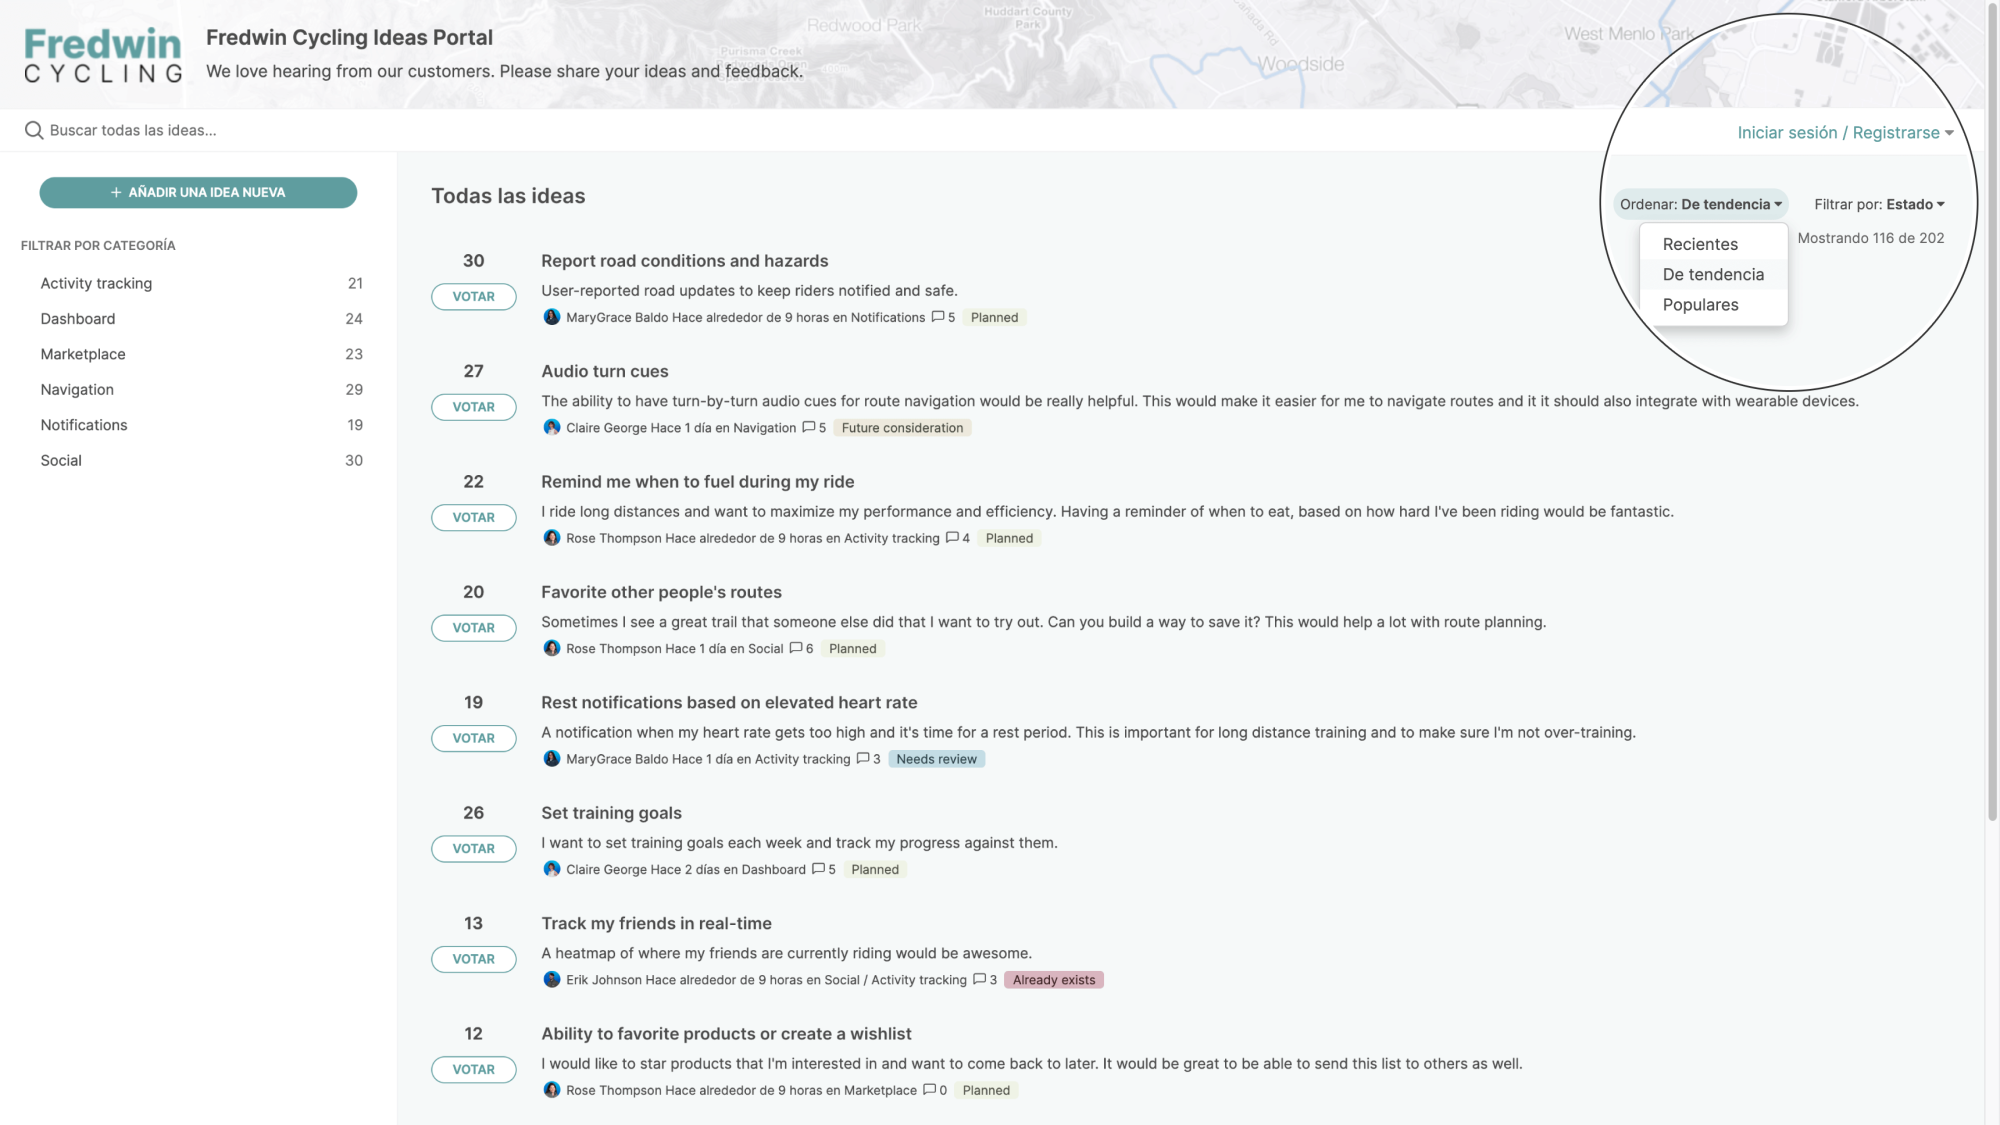Click the vote button for Set training goals
The height and width of the screenshot is (1125, 2000).
[x=473, y=848]
